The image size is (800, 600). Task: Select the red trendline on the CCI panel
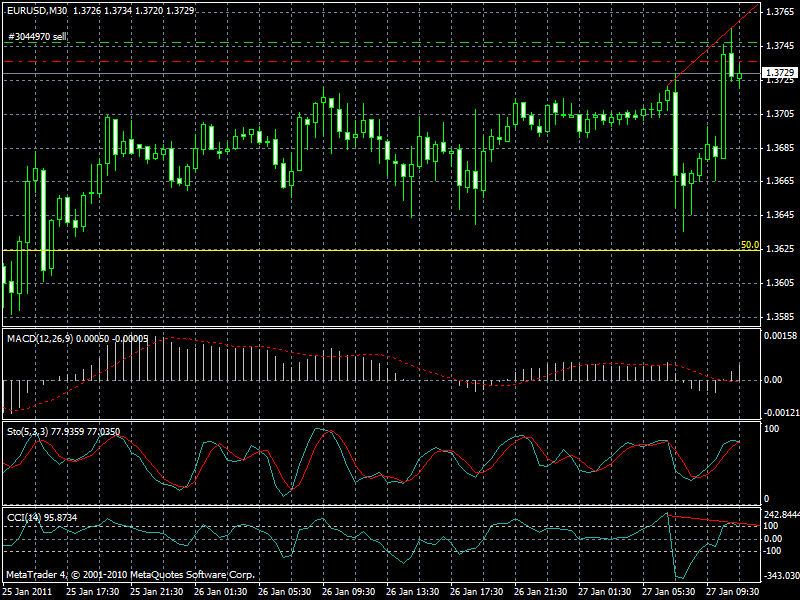click(713, 520)
